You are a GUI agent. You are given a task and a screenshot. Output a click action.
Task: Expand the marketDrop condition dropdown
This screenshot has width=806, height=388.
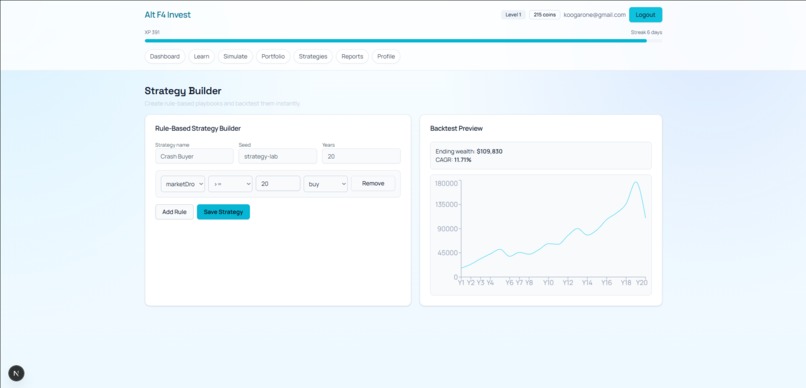(183, 183)
